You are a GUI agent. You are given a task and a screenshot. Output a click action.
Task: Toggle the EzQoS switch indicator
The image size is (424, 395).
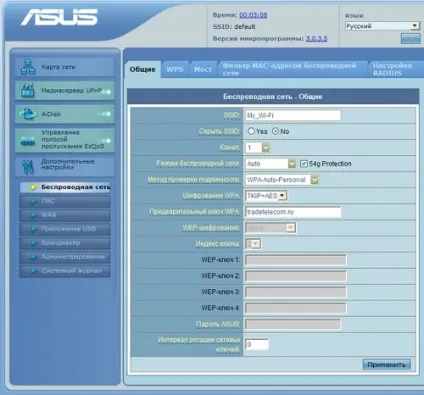tap(106, 141)
